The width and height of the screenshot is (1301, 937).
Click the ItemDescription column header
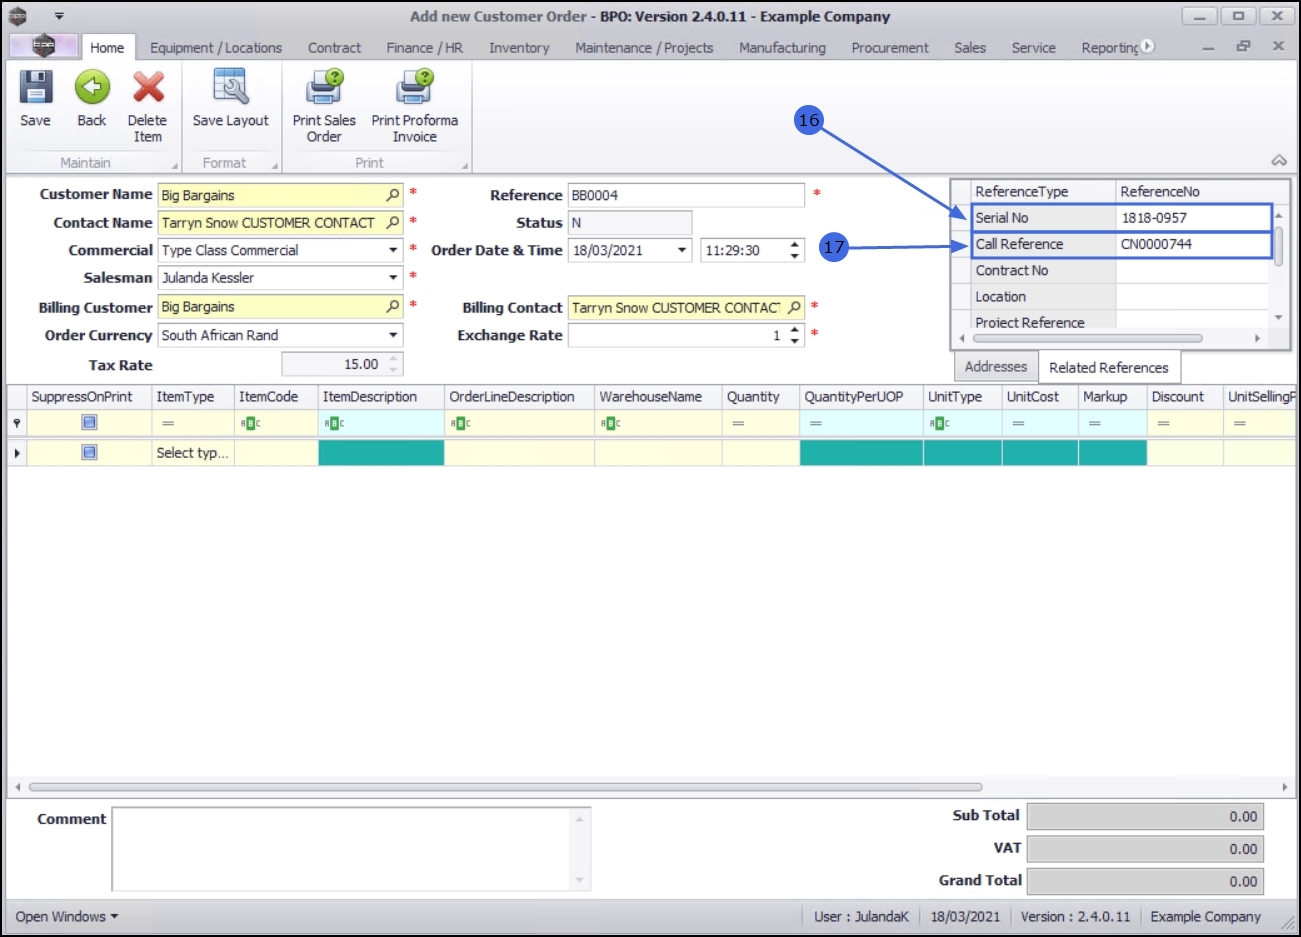click(x=381, y=397)
